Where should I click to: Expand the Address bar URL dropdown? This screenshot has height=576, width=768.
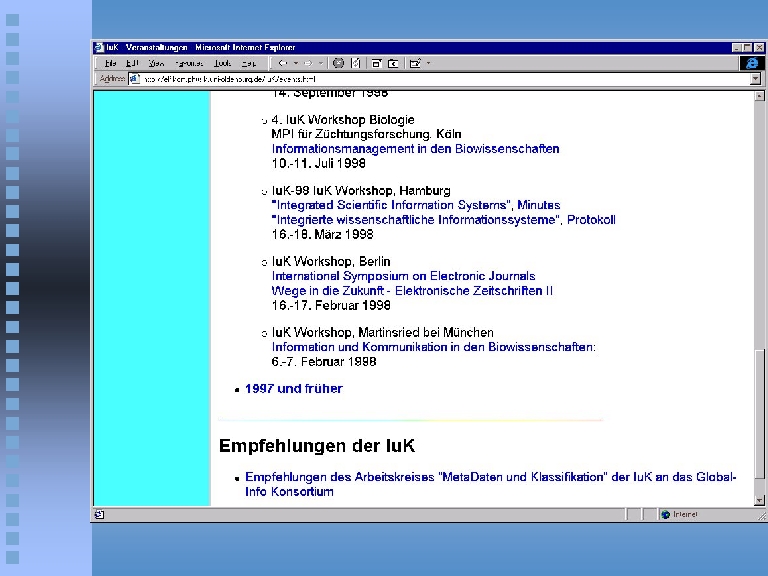(x=755, y=78)
